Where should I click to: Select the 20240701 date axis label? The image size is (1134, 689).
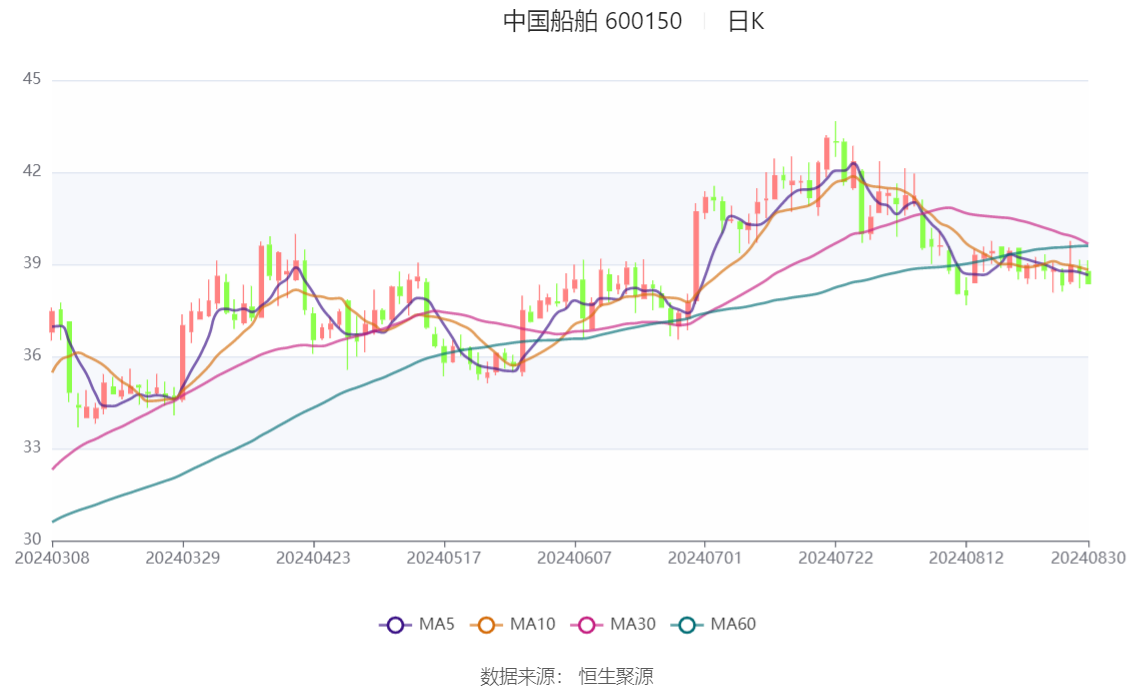click(705, 558)
